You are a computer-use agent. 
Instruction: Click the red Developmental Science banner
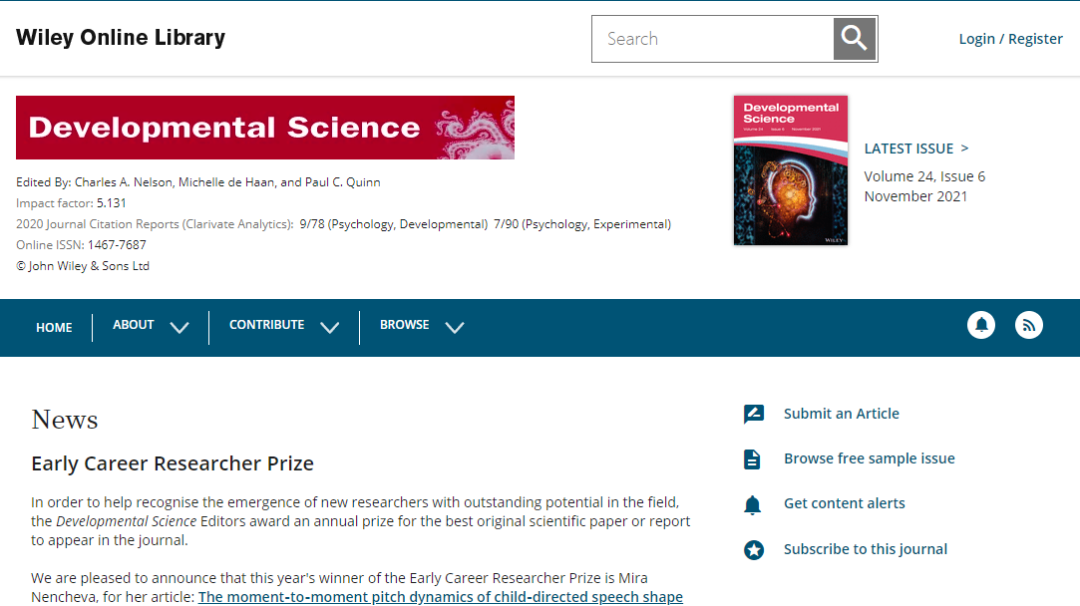(265, 127)
